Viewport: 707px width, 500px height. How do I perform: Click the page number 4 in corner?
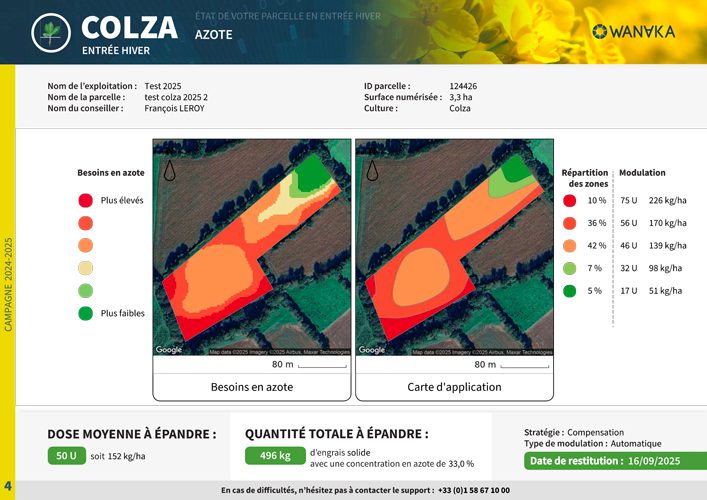(7, 486)
